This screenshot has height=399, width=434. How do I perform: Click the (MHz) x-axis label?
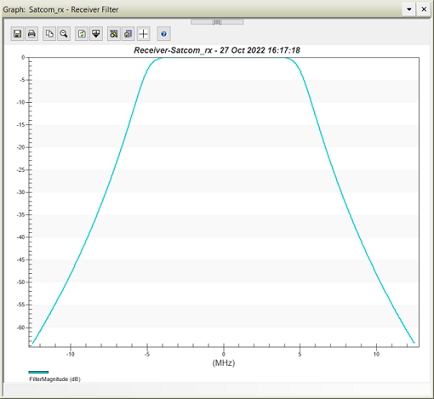coord(224,363)
